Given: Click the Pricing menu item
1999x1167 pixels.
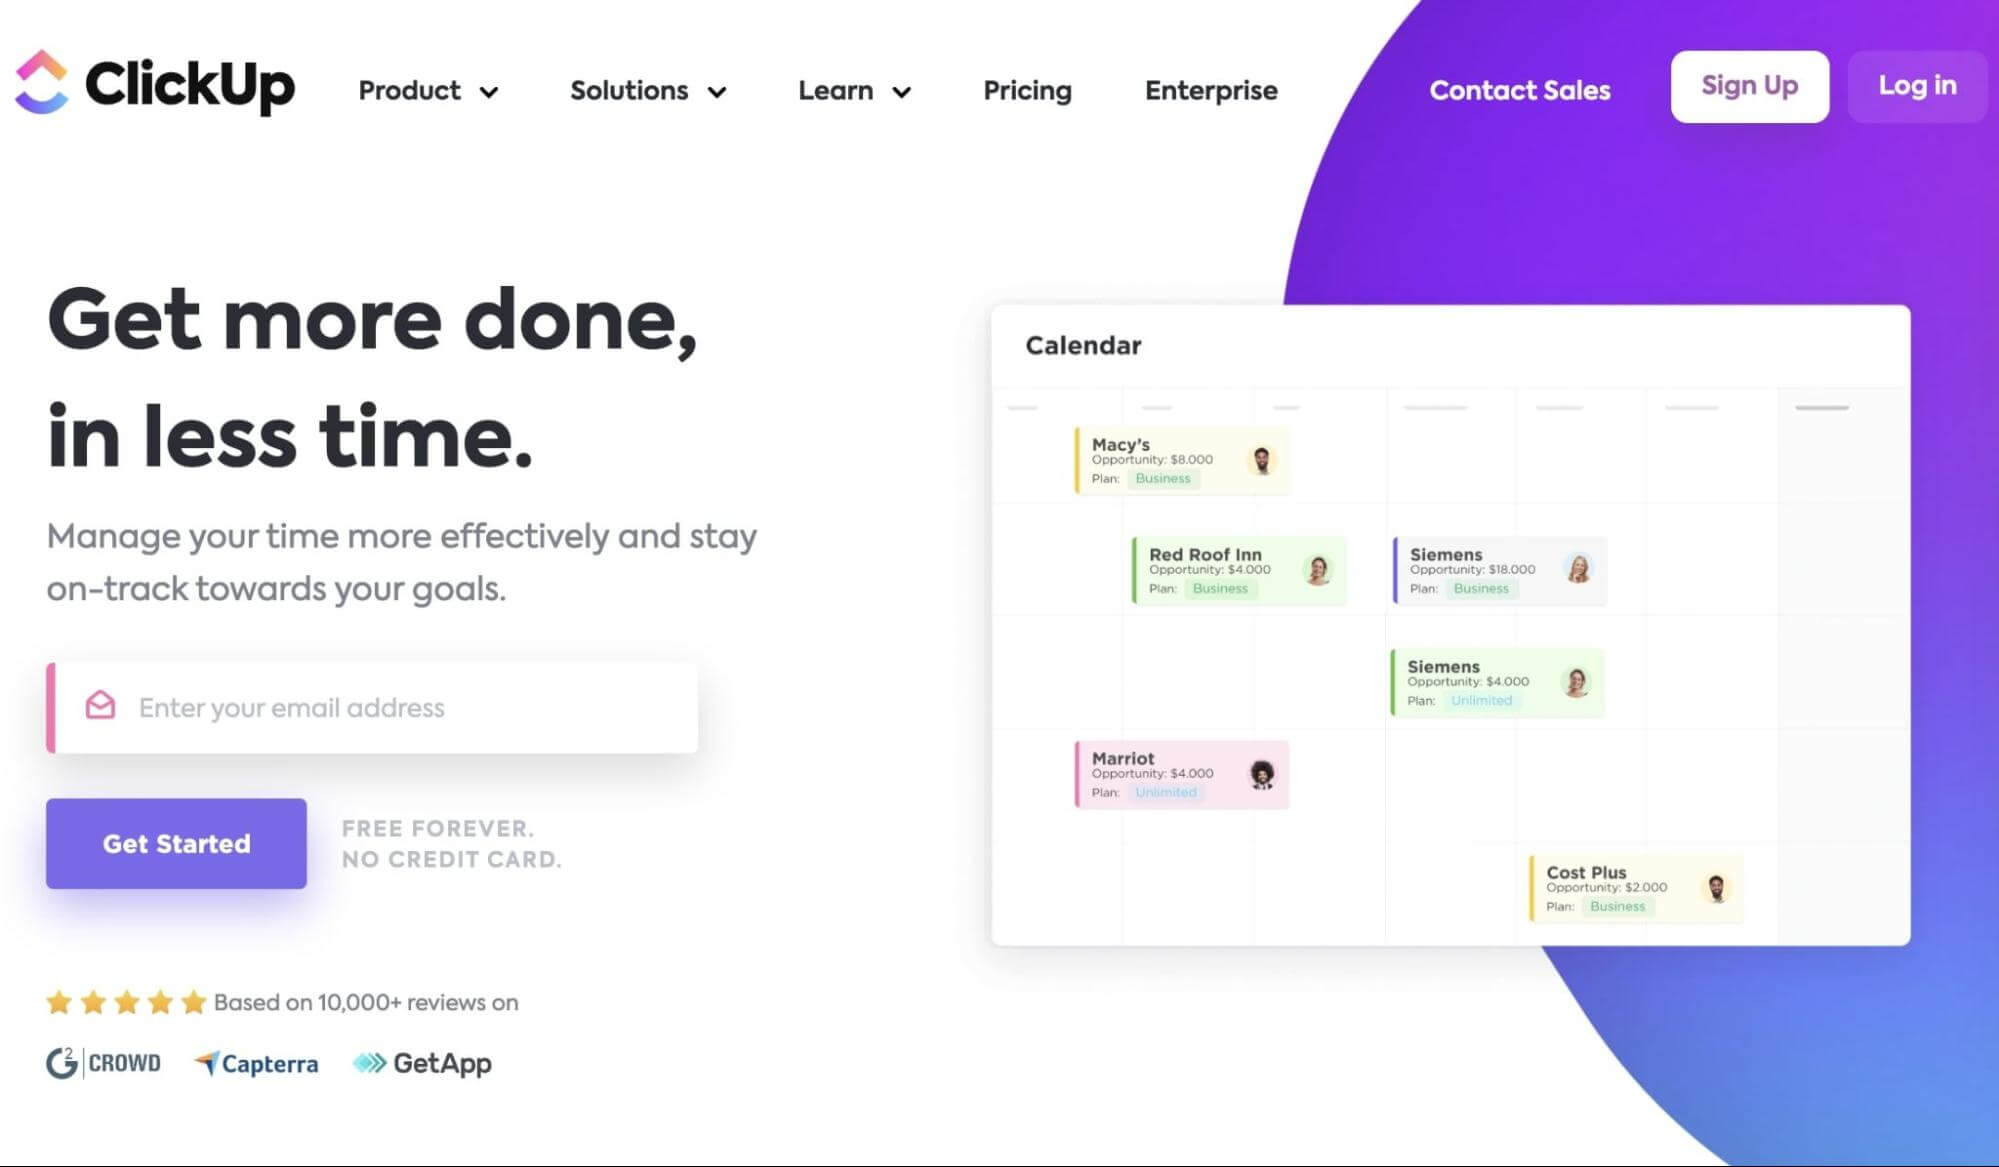Looking at the screenshot, I should [1028, 90].
